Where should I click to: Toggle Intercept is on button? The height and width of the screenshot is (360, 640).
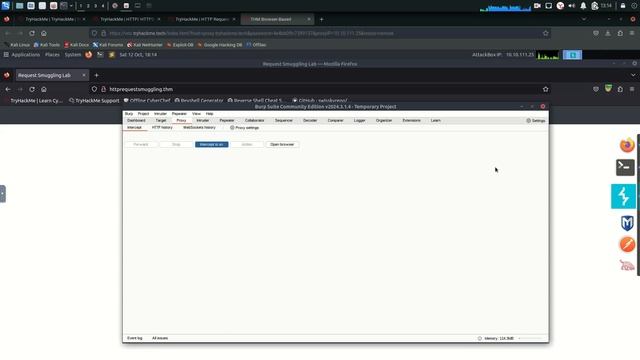pos(211,144)
